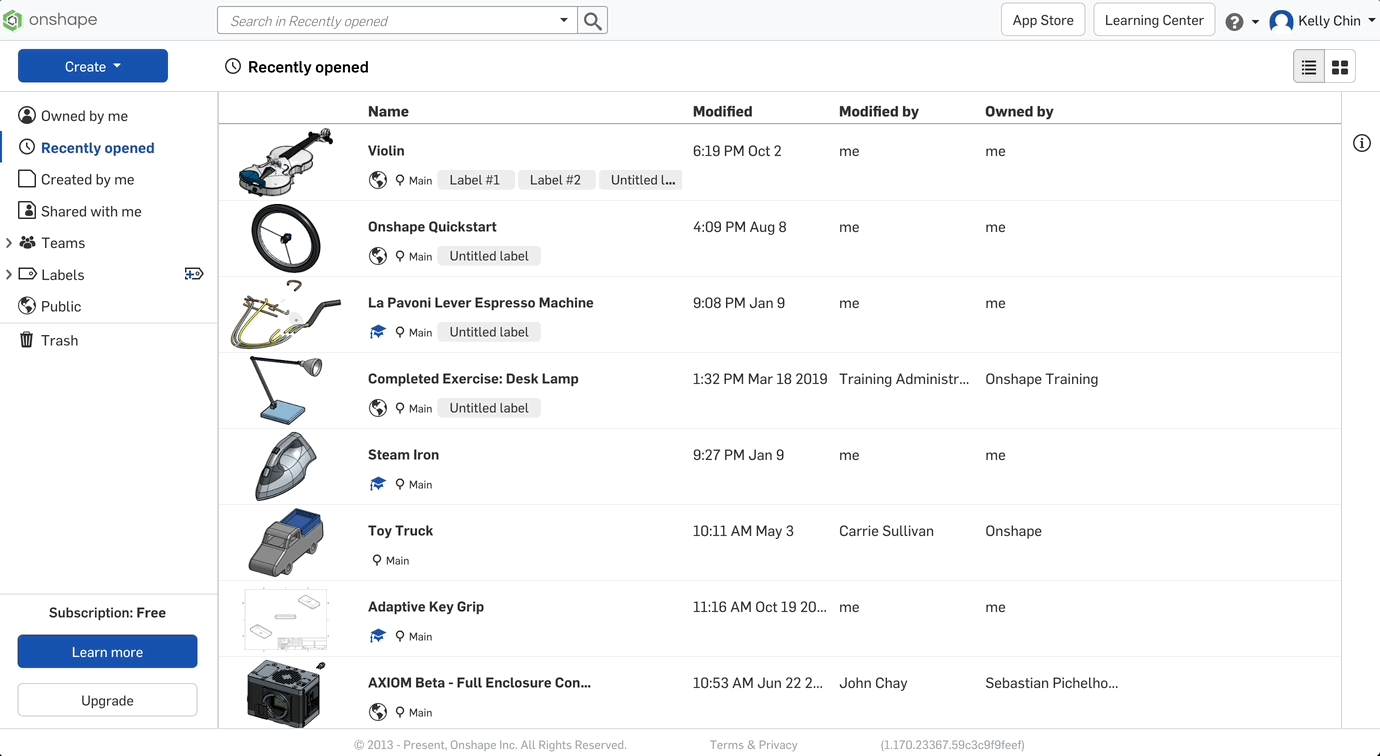
Task: Click the create new label icon
Action: pos(194,274)
